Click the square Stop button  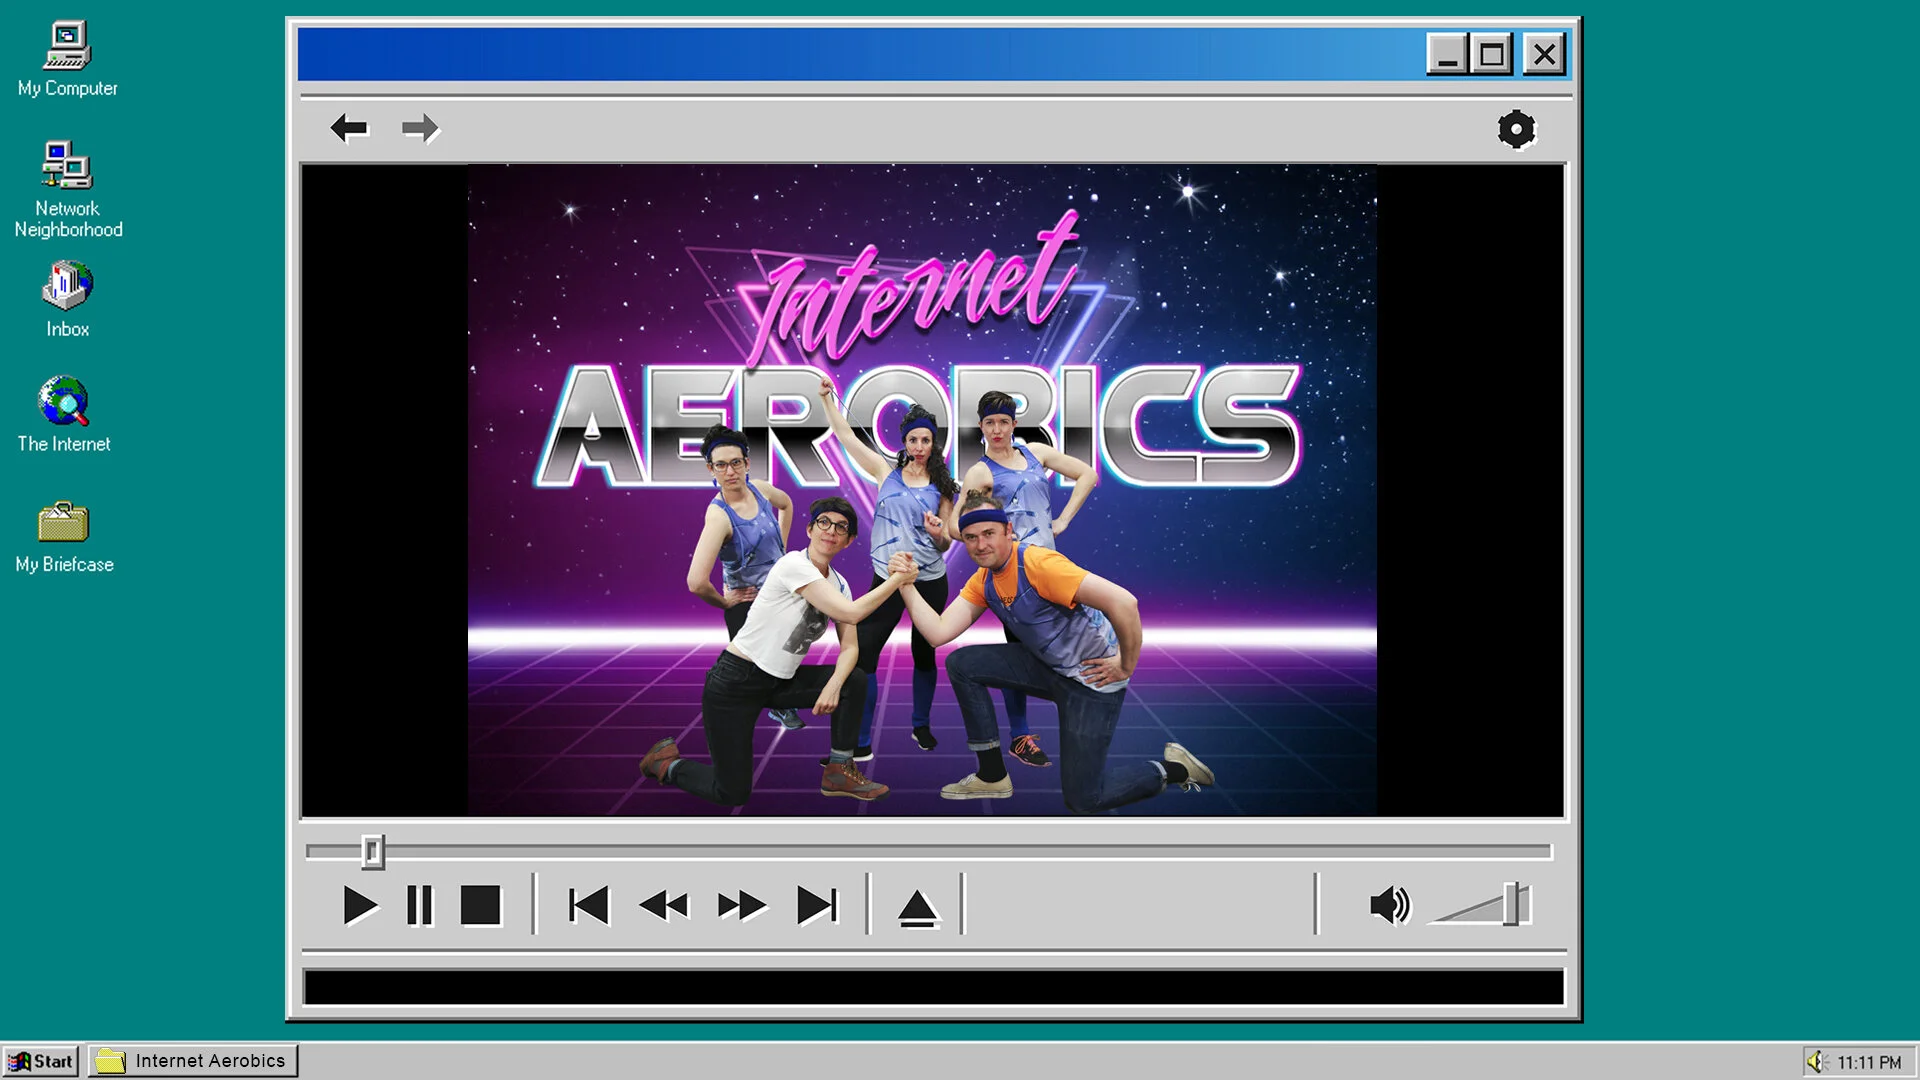(x=480, y=906)
